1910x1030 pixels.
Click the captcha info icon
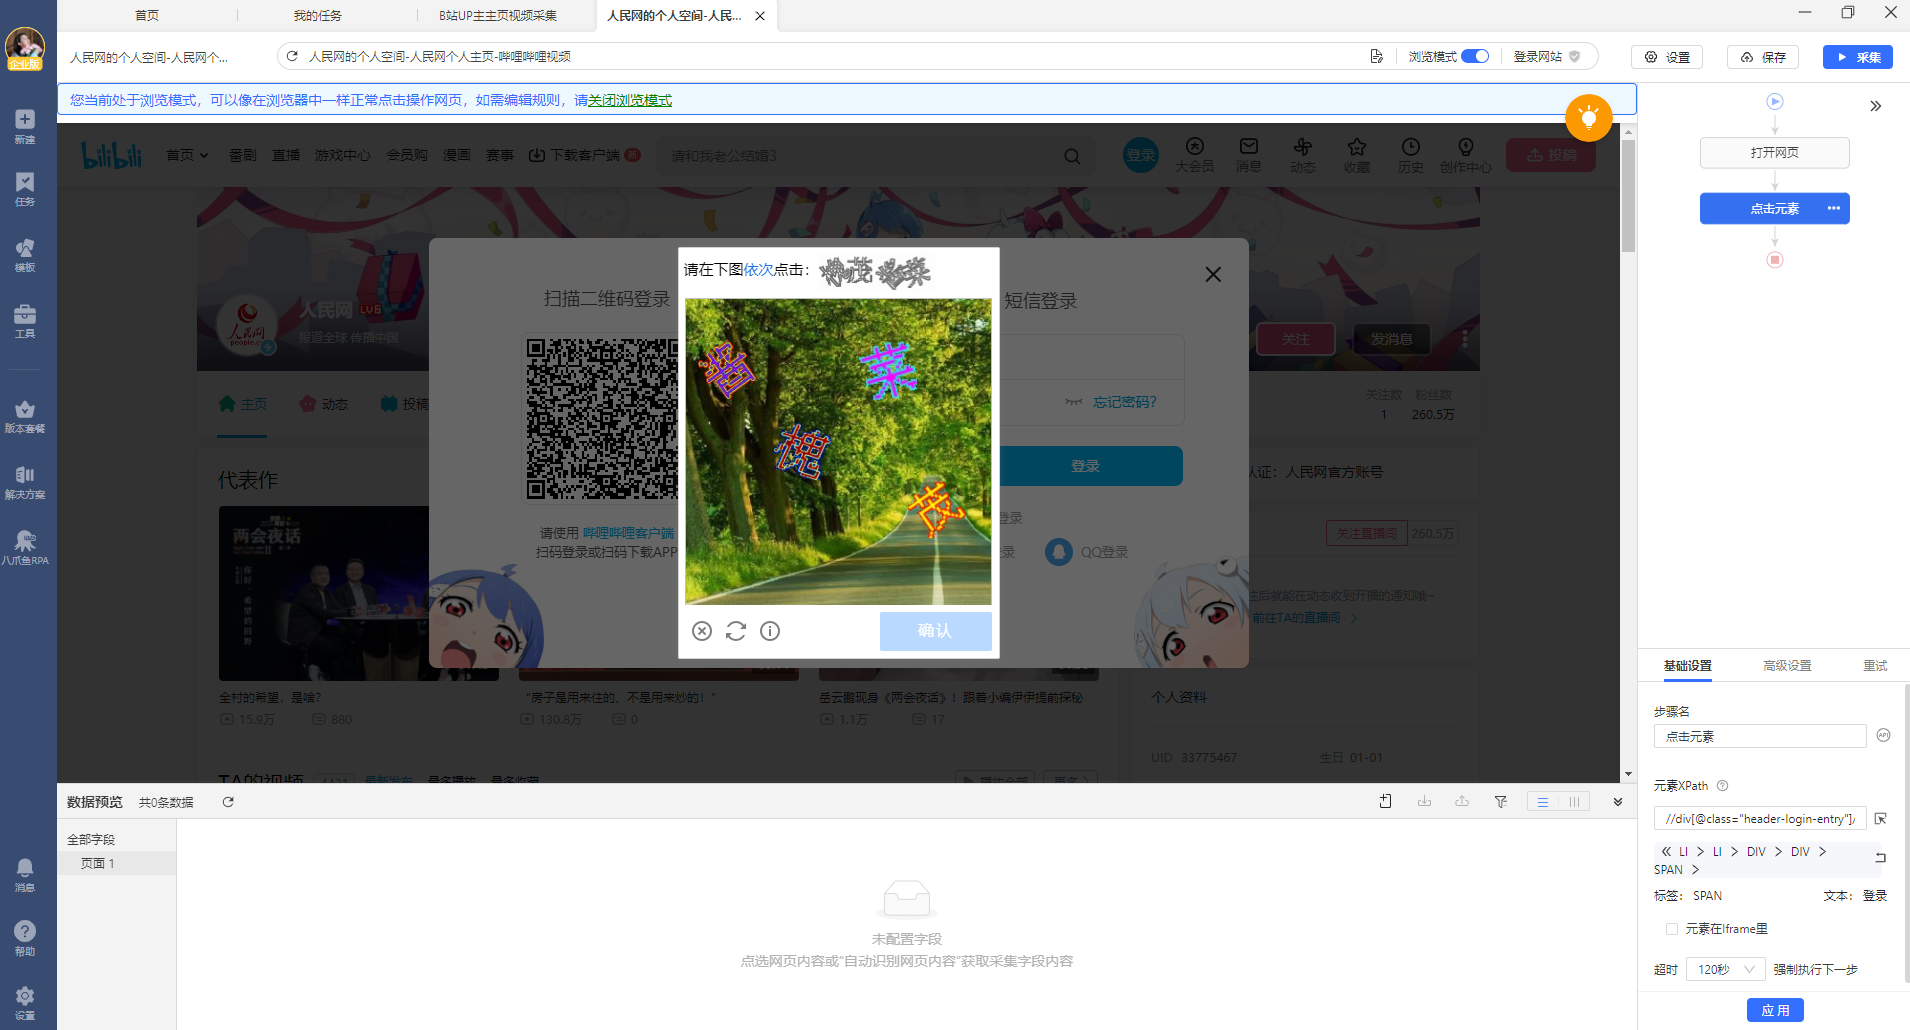click(x=770, y=631)
